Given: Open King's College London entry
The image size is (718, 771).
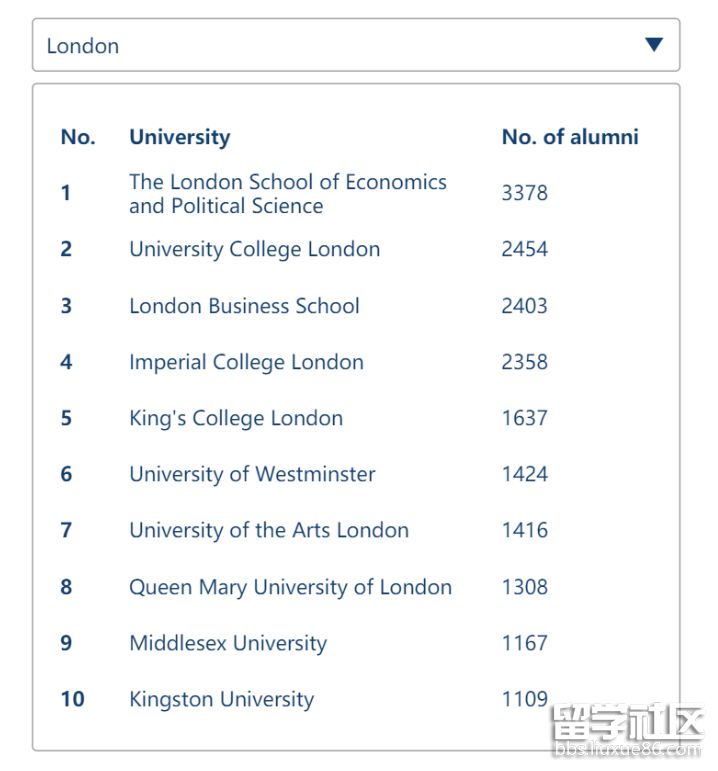Looking at the screenshot, I should click(x=236, y=418).
